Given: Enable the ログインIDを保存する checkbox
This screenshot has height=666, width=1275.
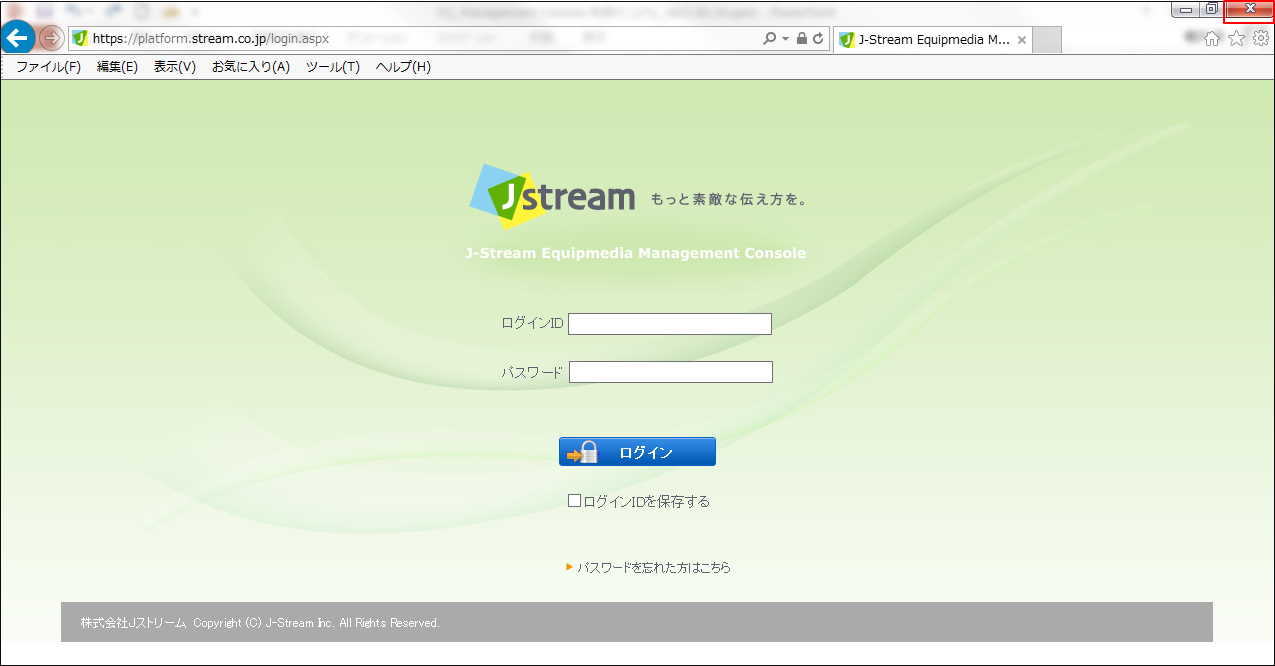Looking at the screenshot, I should (x=574, y=501).
